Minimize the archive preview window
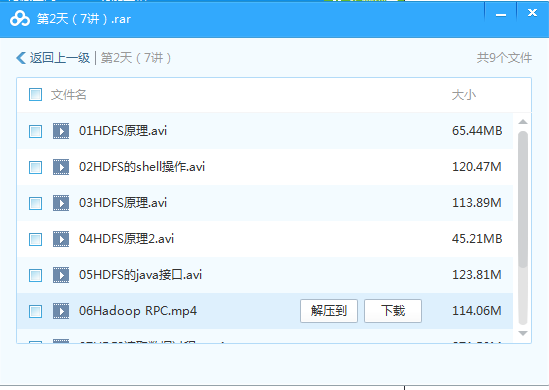The height and width of the screenshot is (390, 549). point(501,15)
